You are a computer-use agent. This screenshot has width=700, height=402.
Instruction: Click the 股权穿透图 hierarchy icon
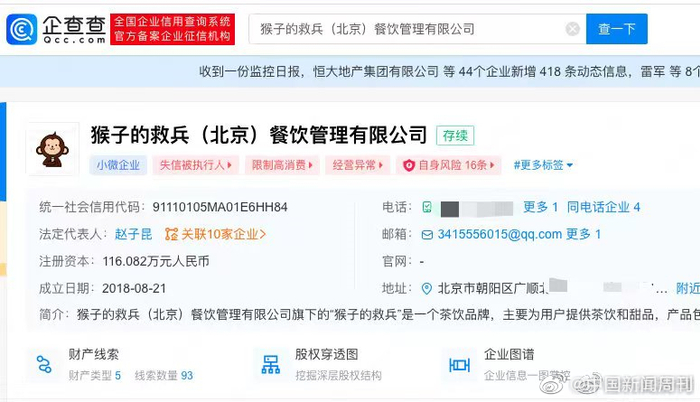(271, 364)
